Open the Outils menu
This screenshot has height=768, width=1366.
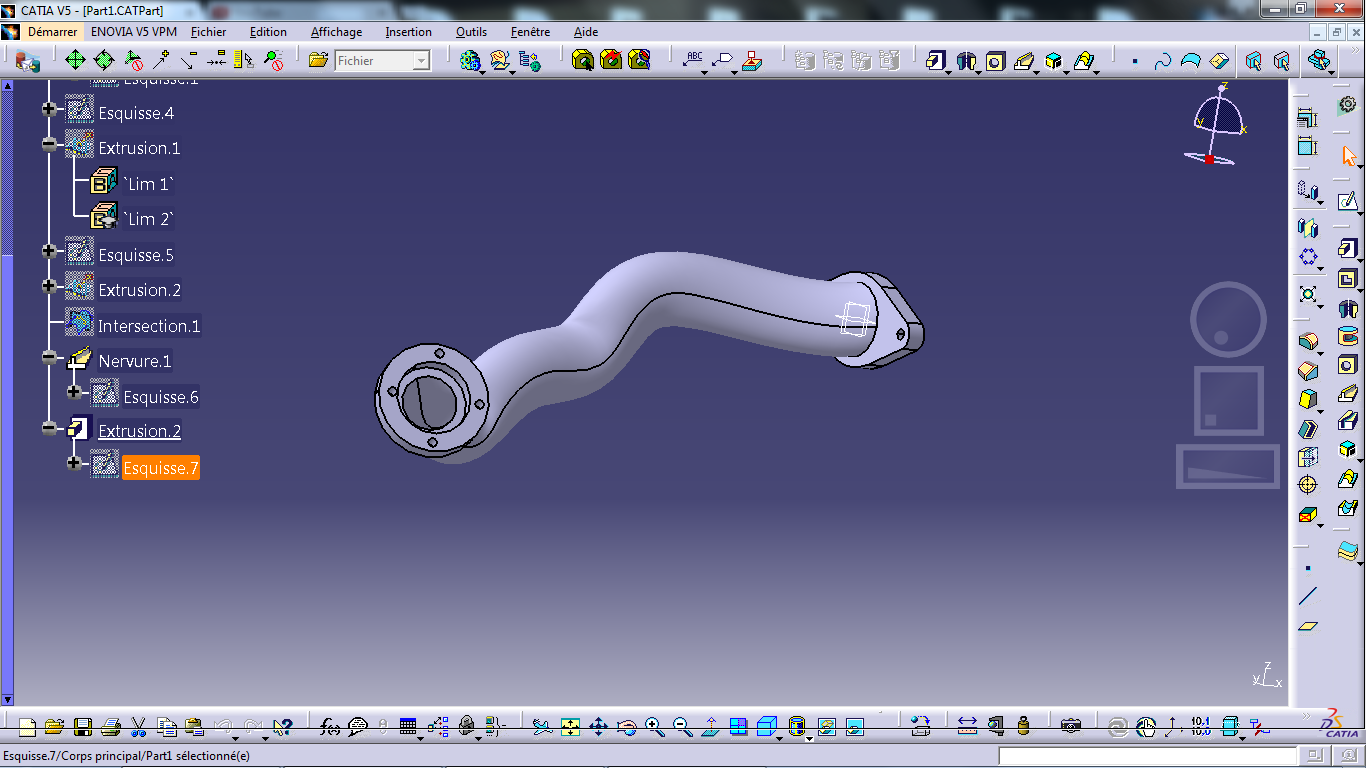pos(472,32)
